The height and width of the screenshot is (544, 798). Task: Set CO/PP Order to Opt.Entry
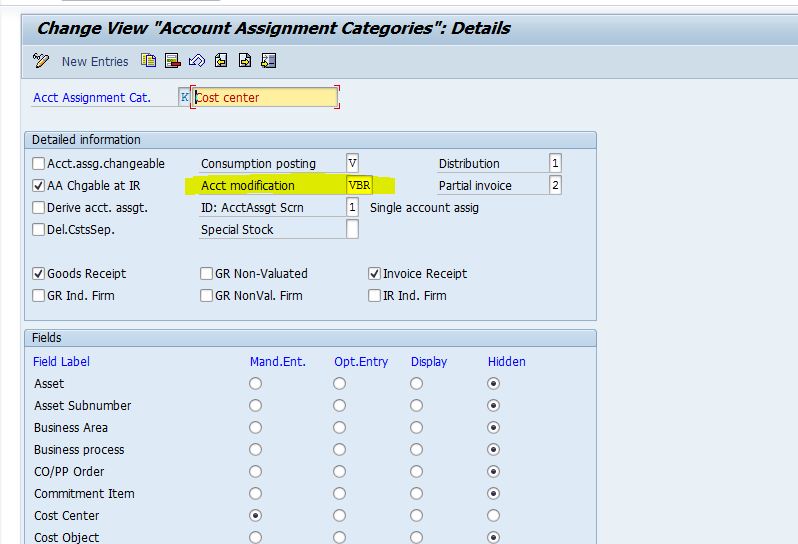pos(339,471)
